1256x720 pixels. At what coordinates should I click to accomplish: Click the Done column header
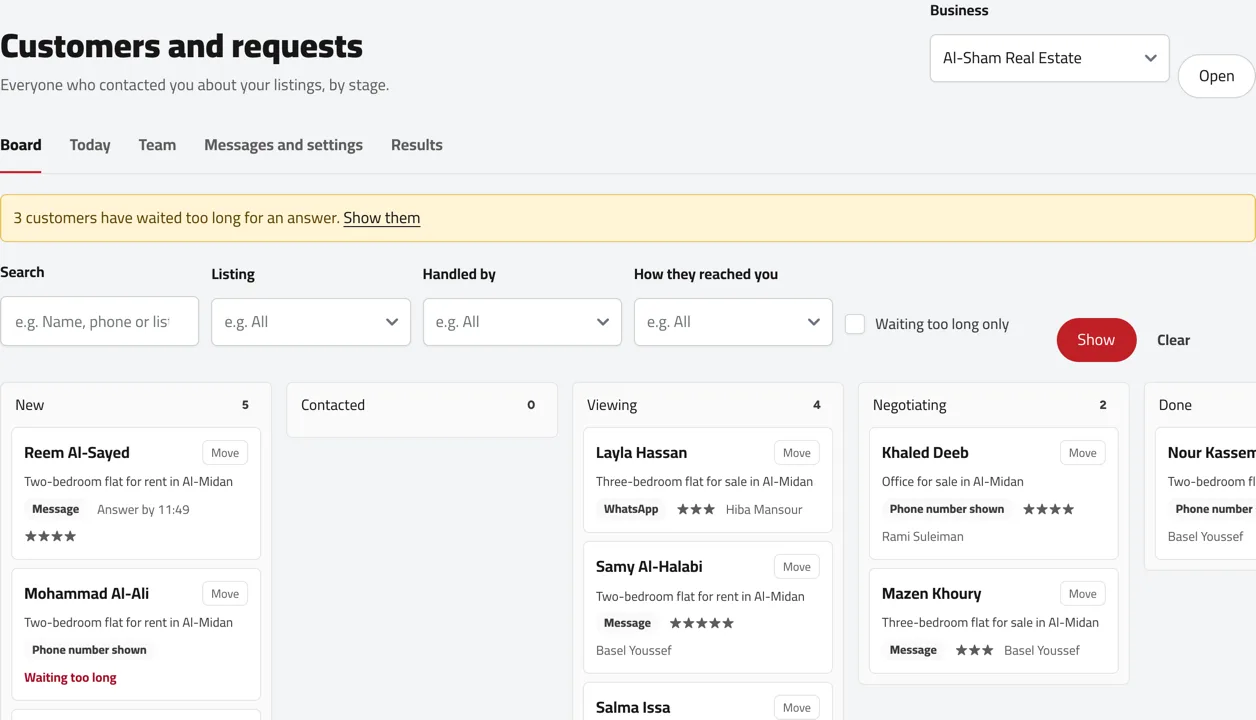coord(1175,405)
